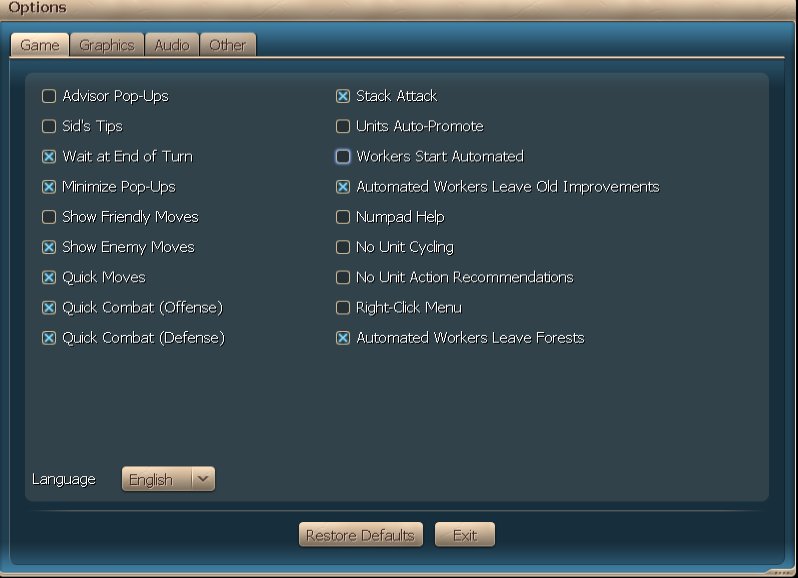Enable Show Friendly Moves
Screen dimensions: 798x578
pos(49,217)
